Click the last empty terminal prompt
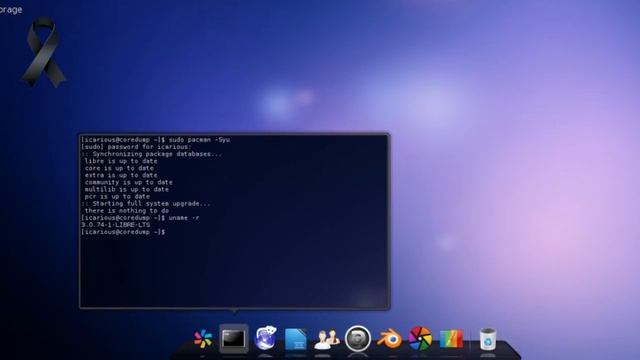Image resolution: width=640 pixels, height=360 pixels. 123,232
